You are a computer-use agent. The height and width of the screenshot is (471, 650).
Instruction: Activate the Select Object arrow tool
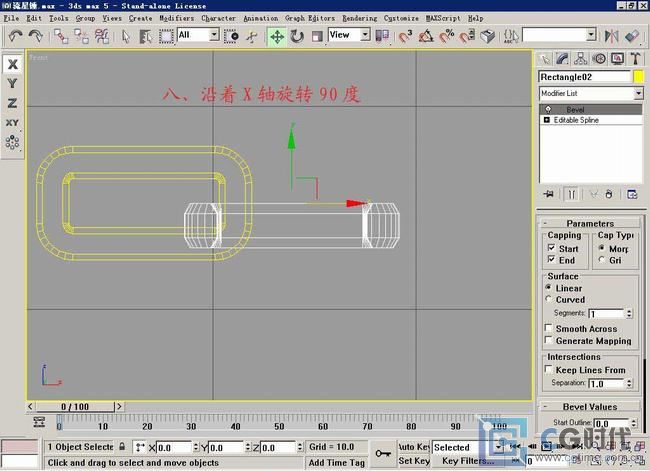(x=126, y=36)
